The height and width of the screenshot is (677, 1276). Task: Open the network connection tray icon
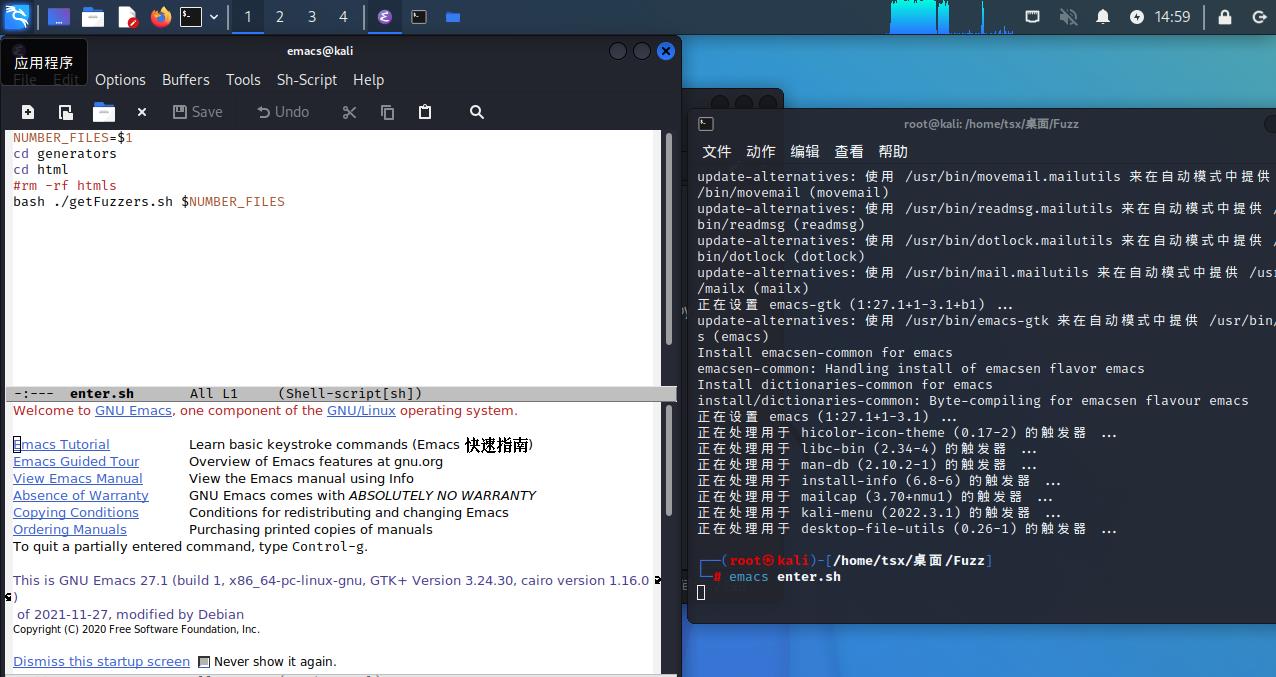[1033, 17]
